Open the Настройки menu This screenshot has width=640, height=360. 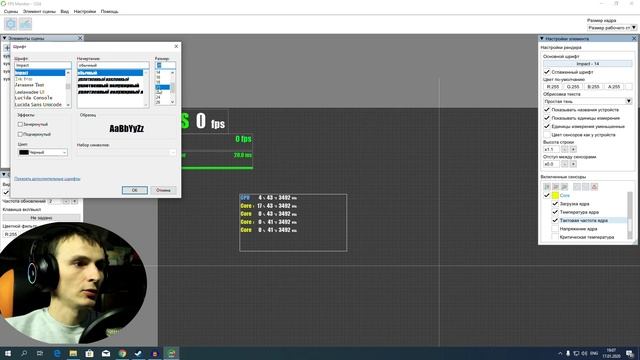[84, 11]
